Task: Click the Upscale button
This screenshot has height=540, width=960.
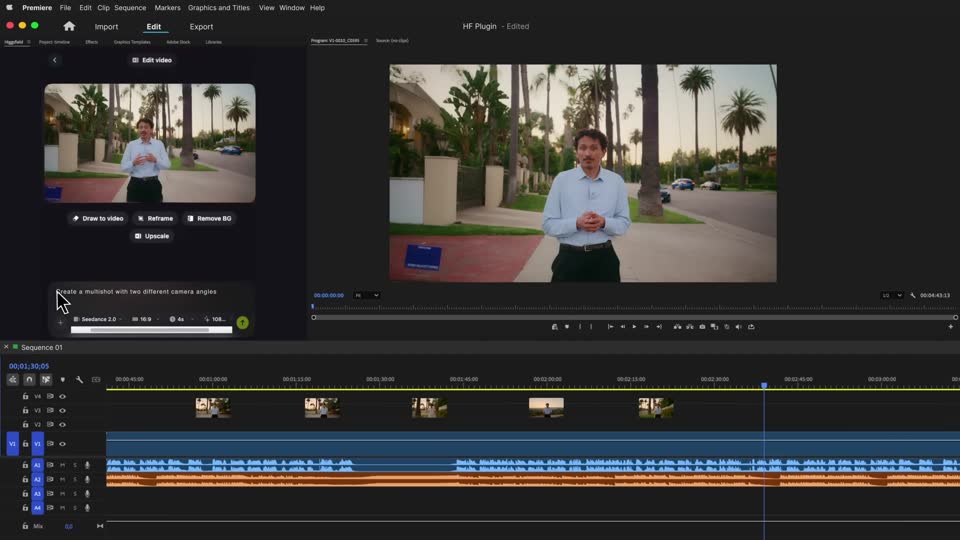Action: coord(152,236)
